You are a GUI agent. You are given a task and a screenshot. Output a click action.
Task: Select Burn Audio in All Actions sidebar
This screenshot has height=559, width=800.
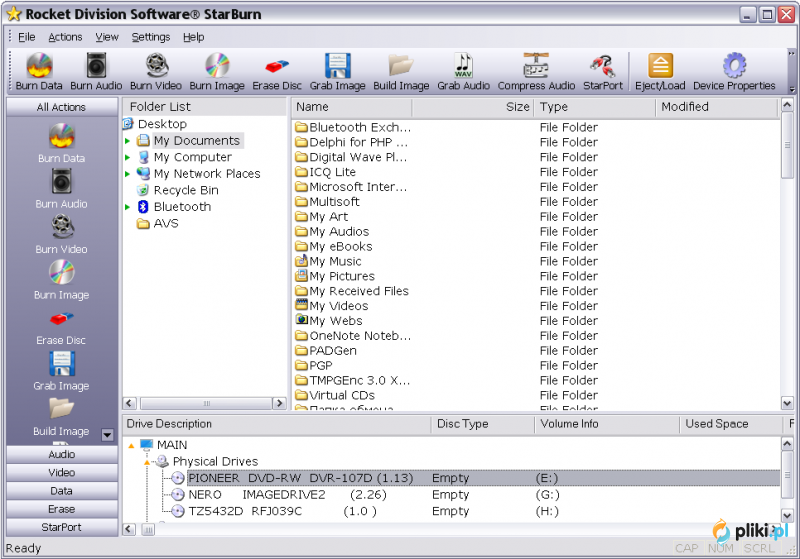coord(61,188)
